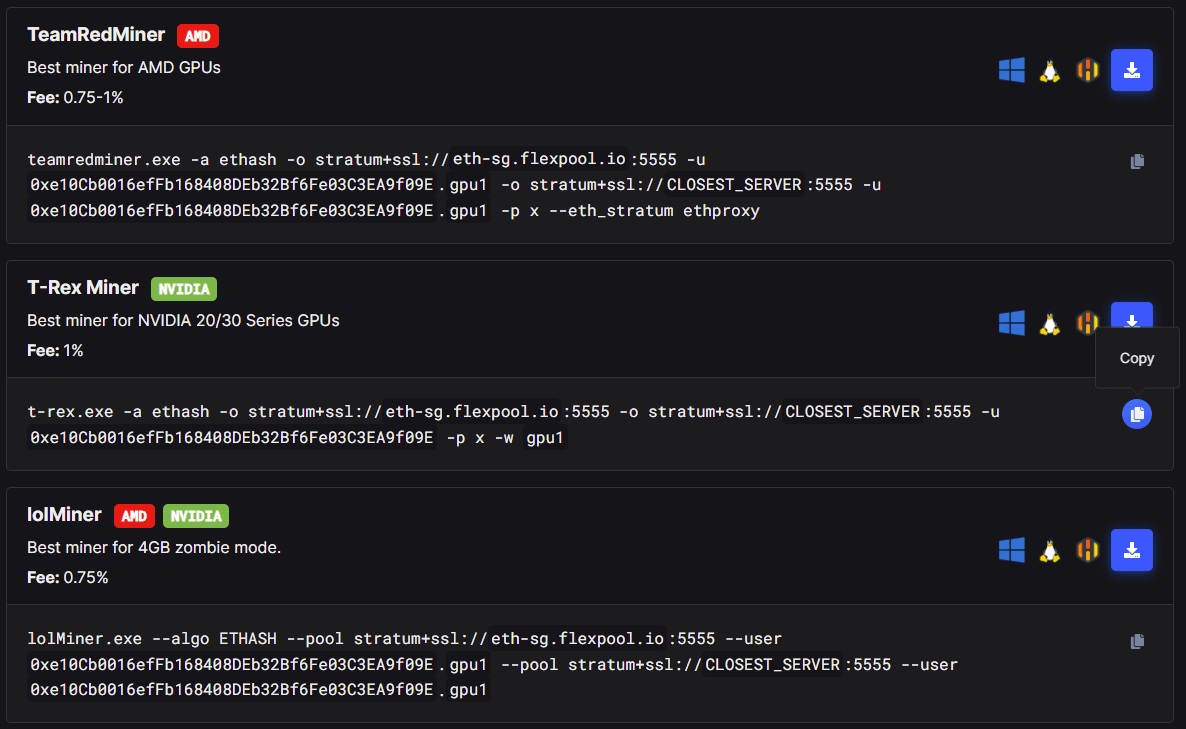The image size is (1186, 729).
Task: Copy the lolMiner command with the copy icon
Action: 1137,641
